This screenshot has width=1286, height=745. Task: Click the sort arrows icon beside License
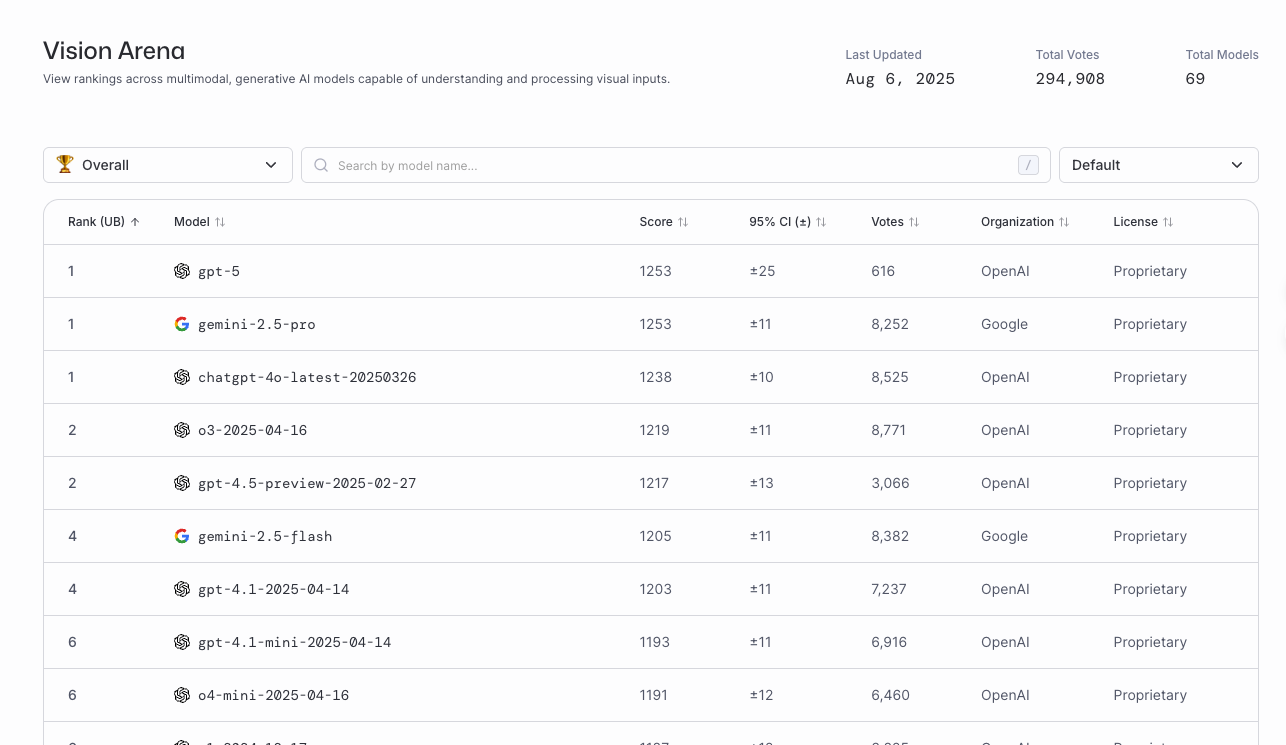point(1168,222)
